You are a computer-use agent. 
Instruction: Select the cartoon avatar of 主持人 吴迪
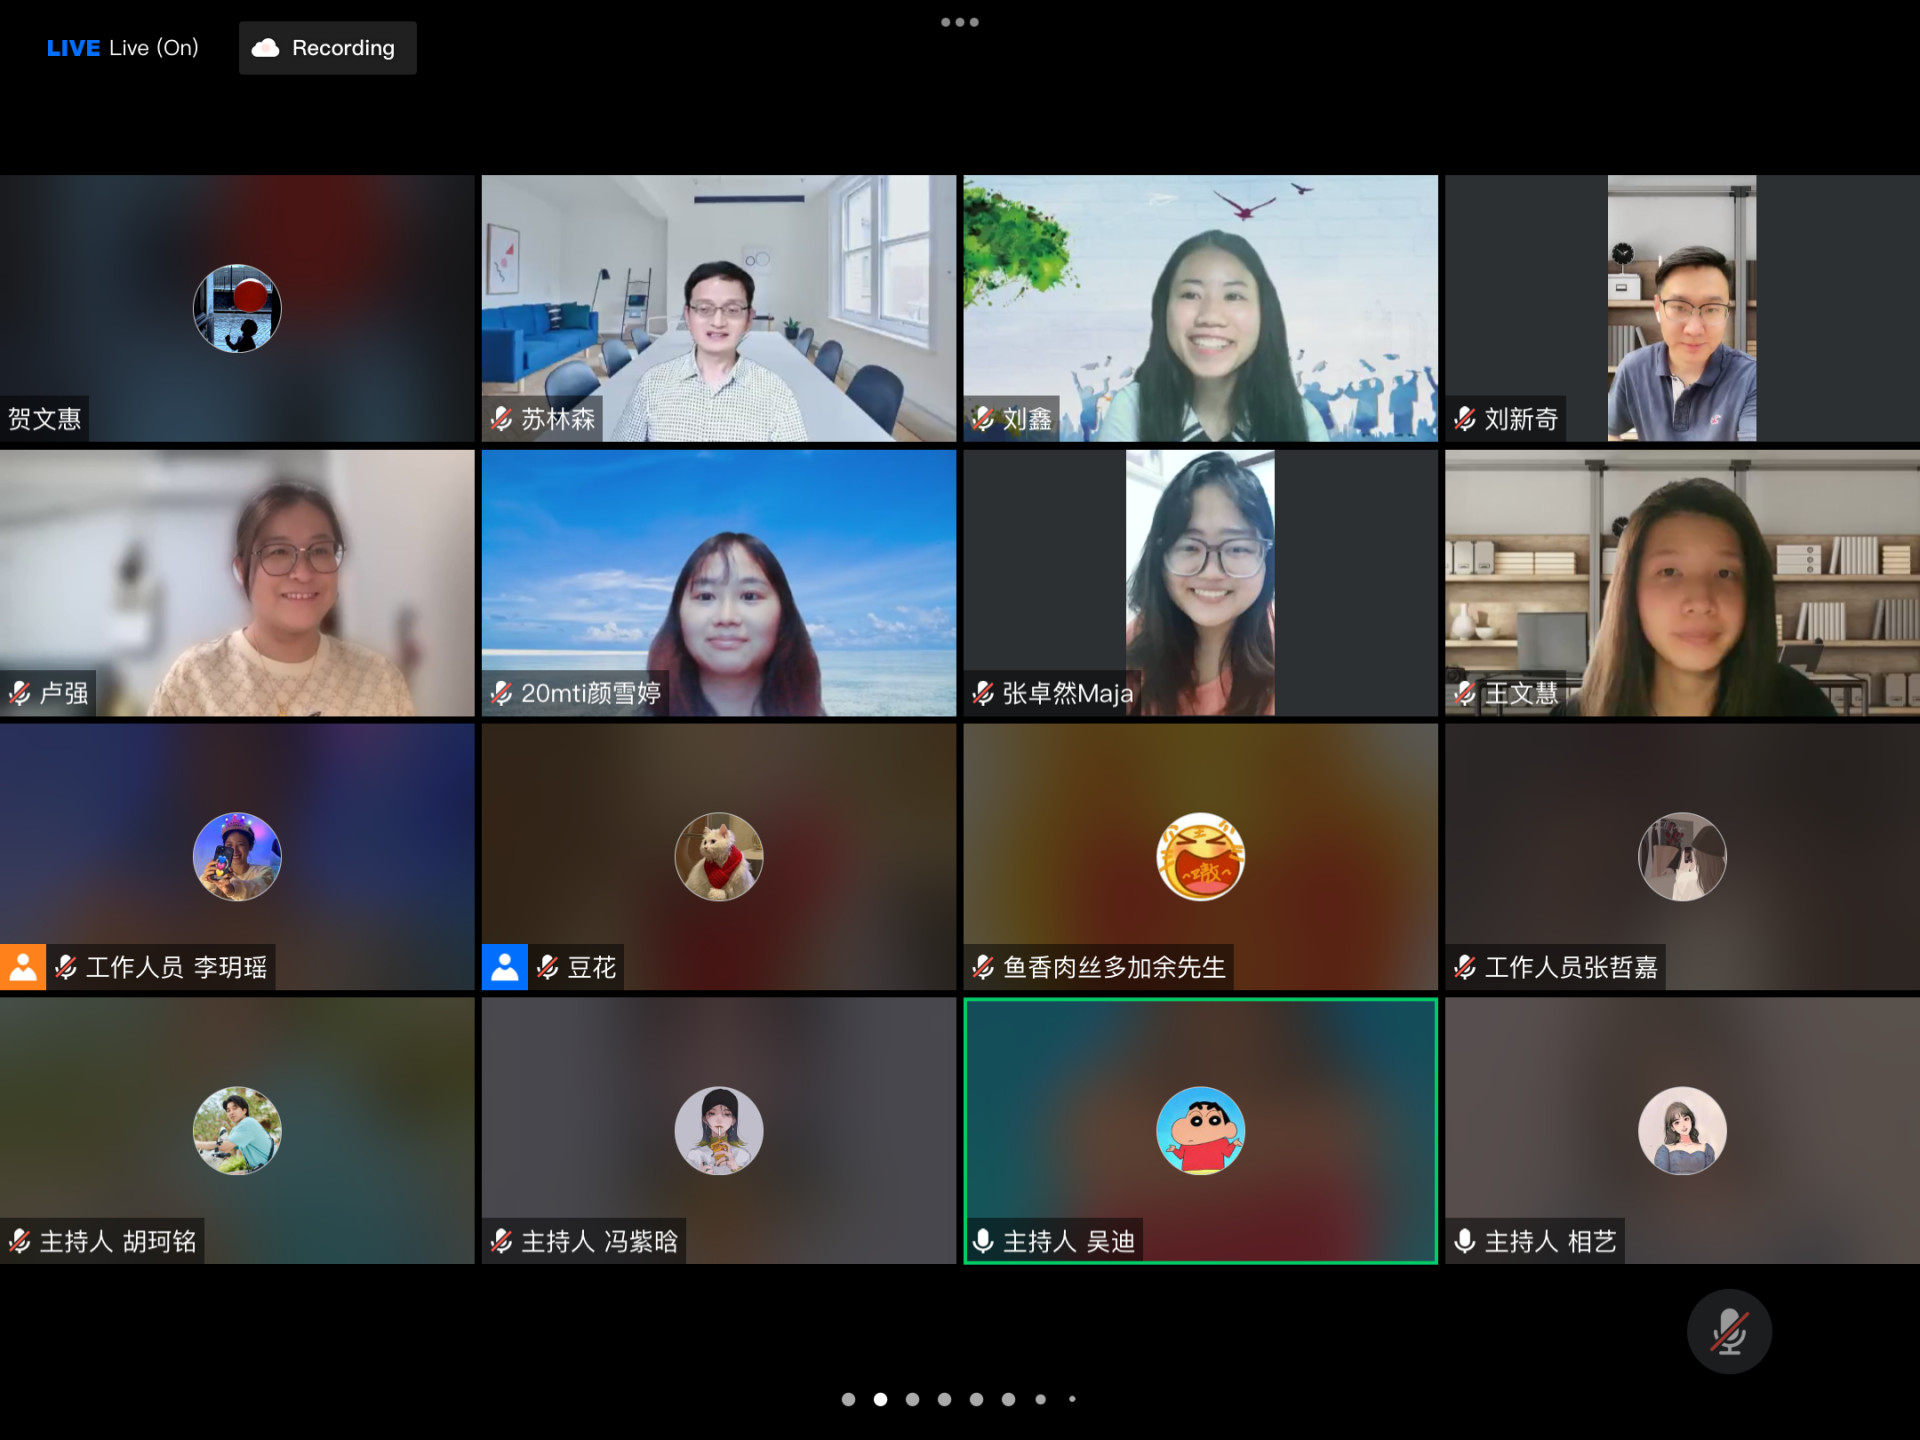[1200, 1130]
